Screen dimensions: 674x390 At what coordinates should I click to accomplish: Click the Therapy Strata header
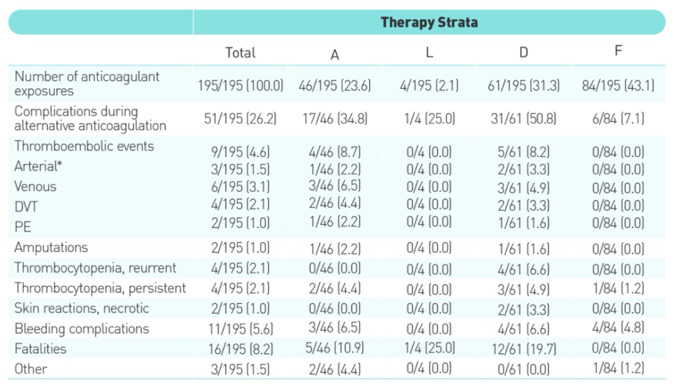pyautogui.click(x=429, y=22)
